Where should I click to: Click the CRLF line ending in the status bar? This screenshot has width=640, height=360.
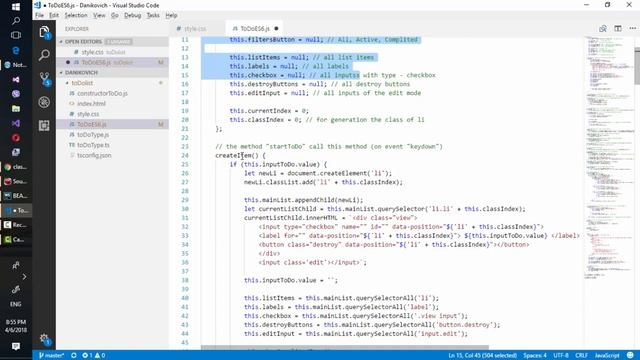pos(581,356)
